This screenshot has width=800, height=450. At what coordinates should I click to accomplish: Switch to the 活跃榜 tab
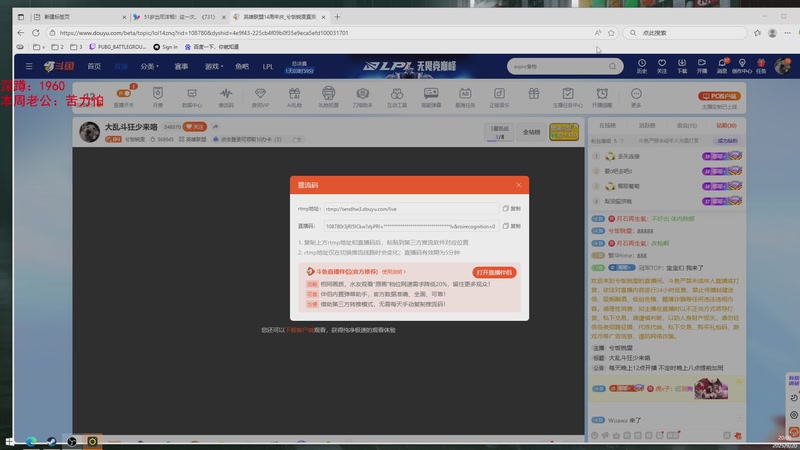click(x=647, y=126)
